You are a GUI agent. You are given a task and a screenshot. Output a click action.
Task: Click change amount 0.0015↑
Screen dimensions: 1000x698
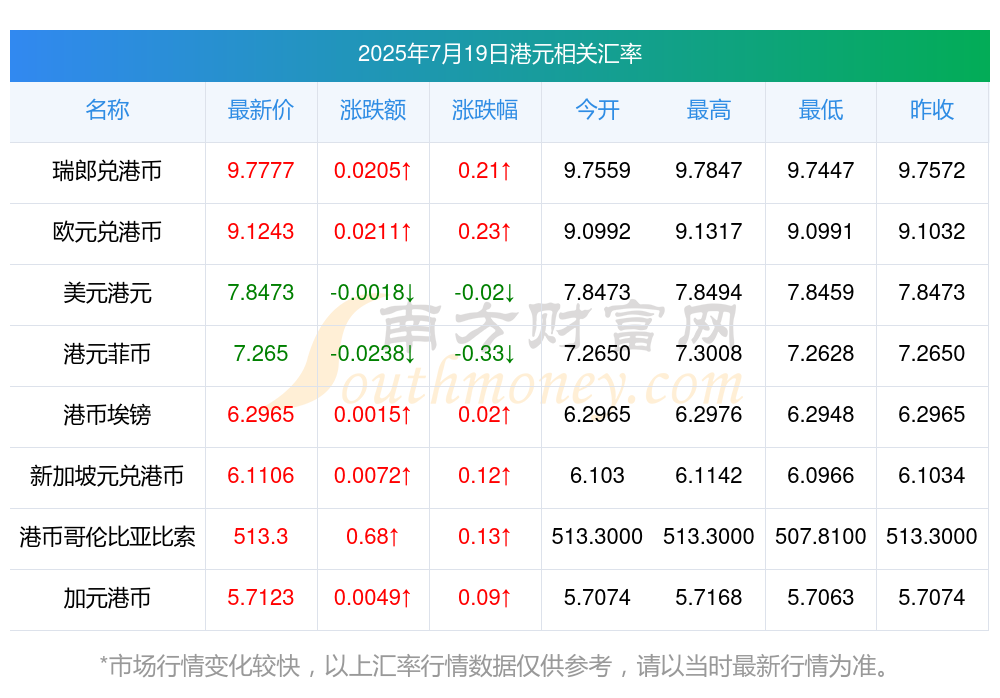[372, 415]
